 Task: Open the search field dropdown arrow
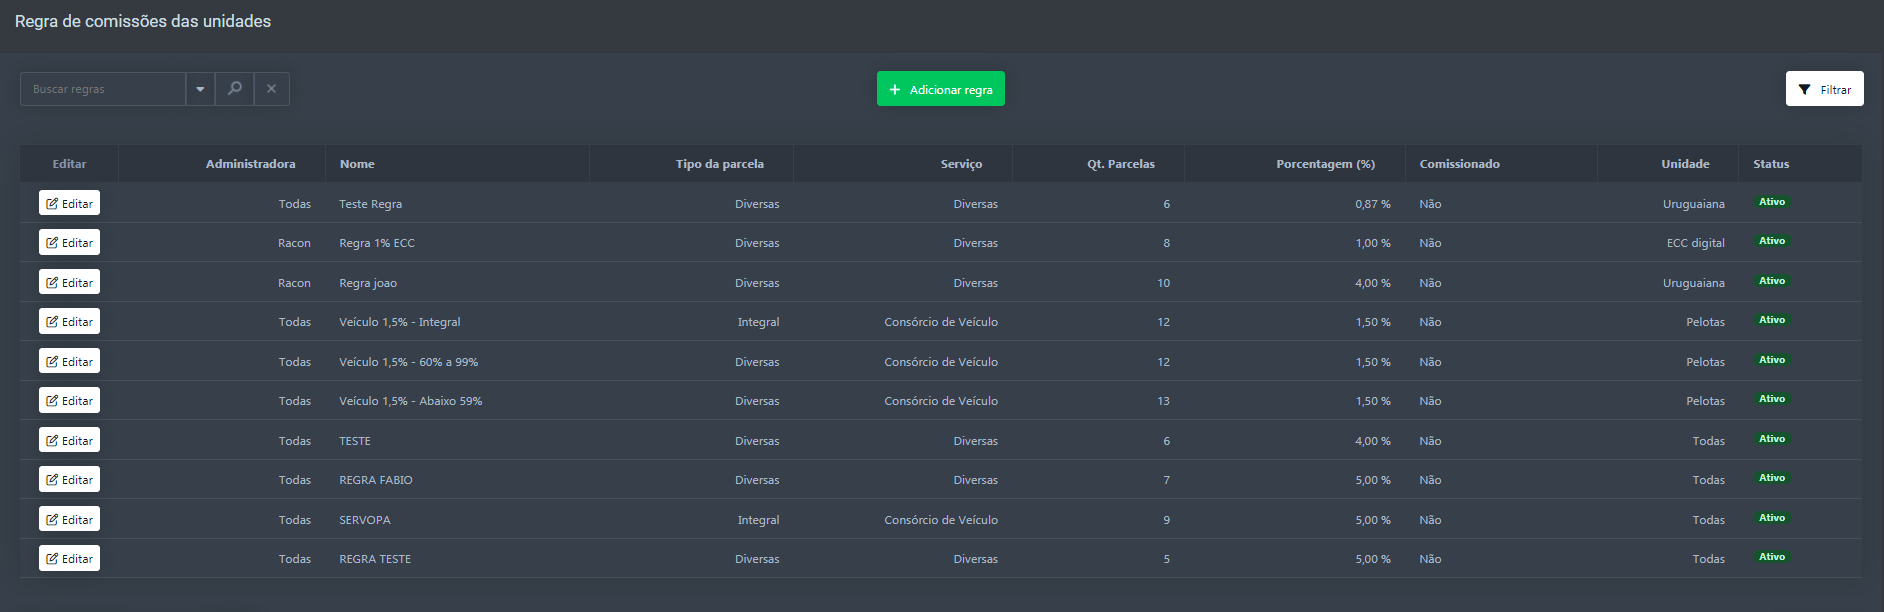pyautogui.click(x=200, y=89)
